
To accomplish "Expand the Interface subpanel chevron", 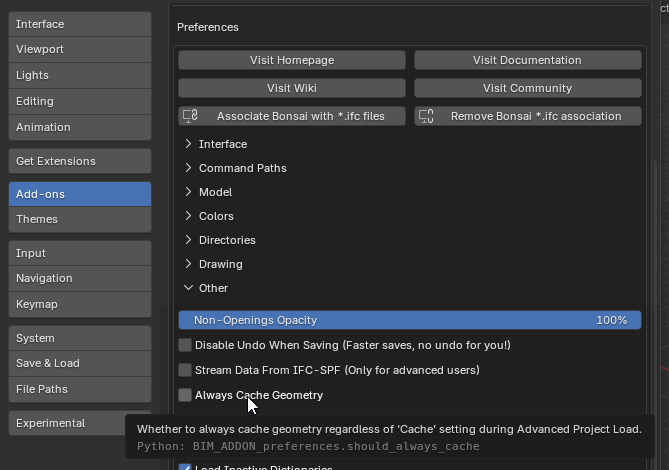I will 188,144.
